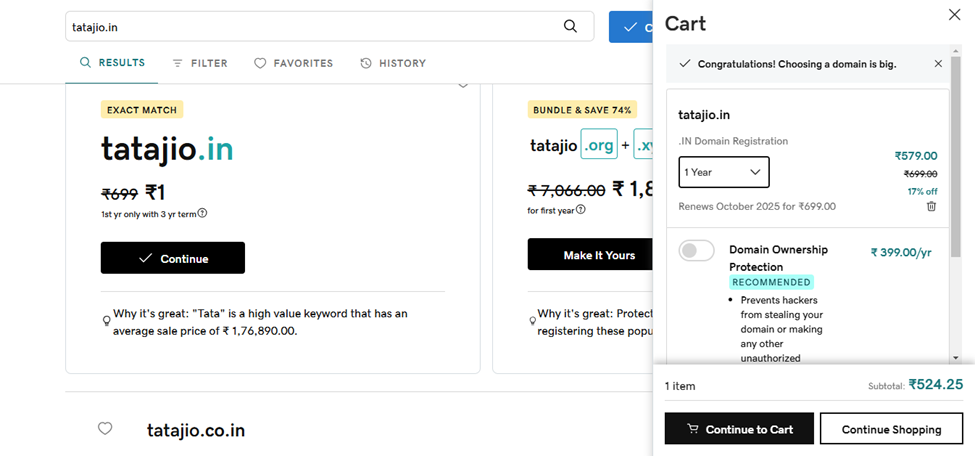
Task: Click Continue Shopping button
Action: pyautogui.click(x=891, y=429)
